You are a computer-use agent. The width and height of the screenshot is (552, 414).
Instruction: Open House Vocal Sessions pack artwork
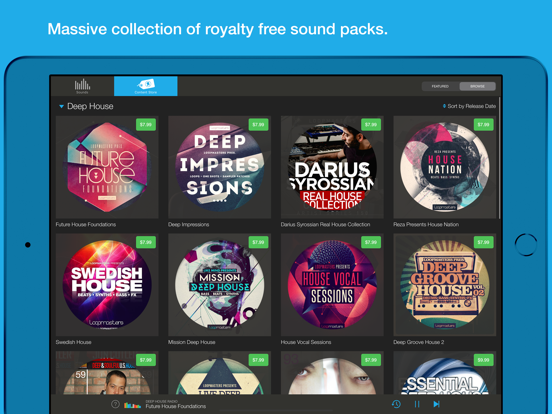[x=332, y=285]
